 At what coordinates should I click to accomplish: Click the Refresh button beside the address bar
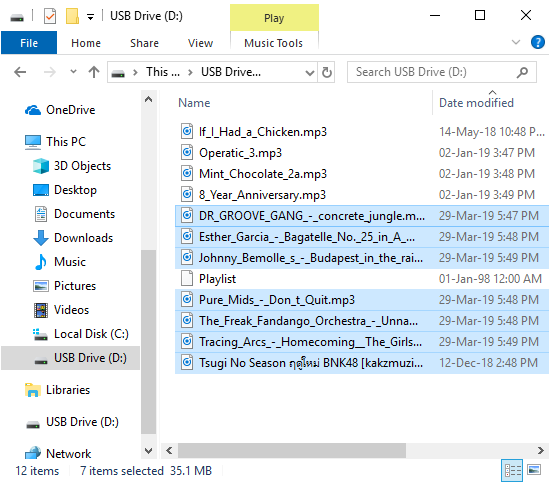click(x=327, y=72)
